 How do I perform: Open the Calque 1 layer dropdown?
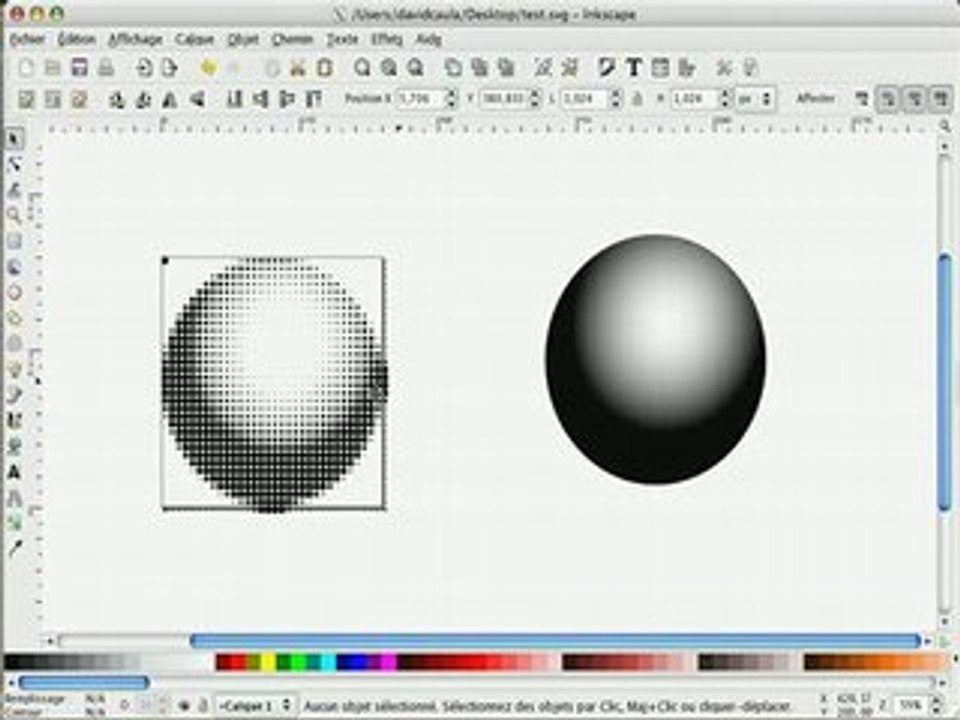pos(255,706)
